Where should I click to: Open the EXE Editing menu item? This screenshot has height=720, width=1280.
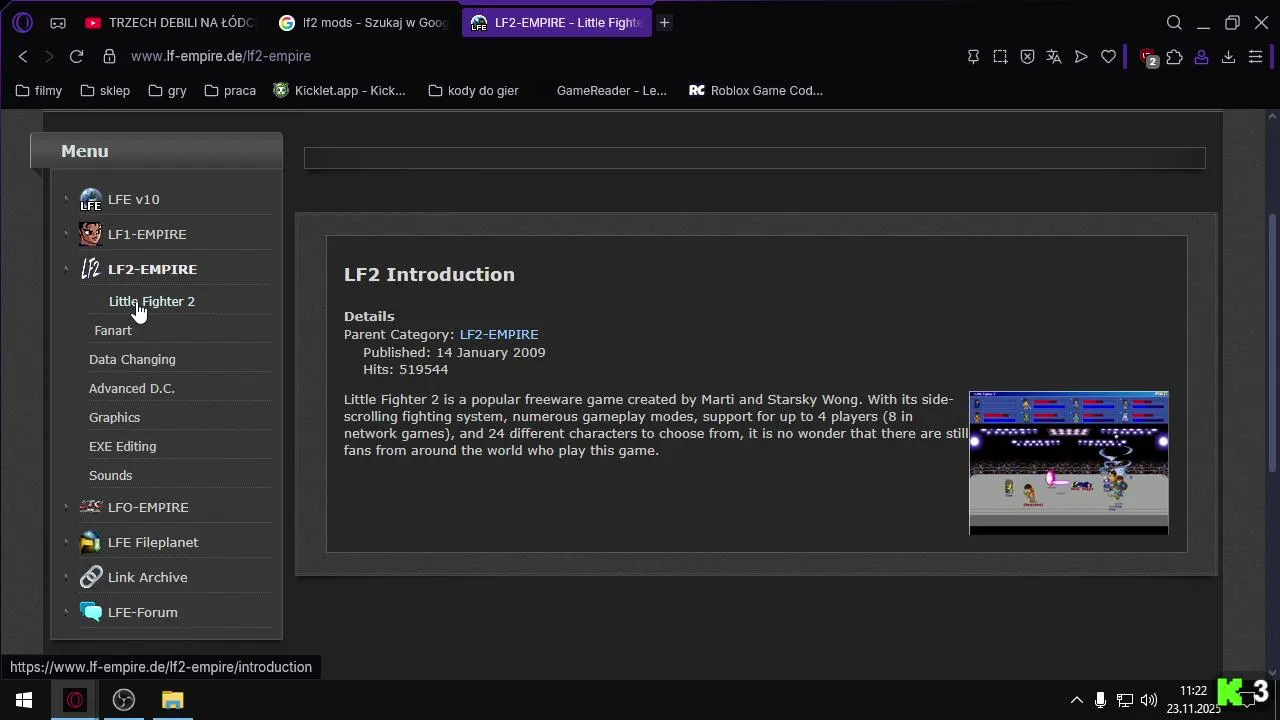(x=122, y=446)
